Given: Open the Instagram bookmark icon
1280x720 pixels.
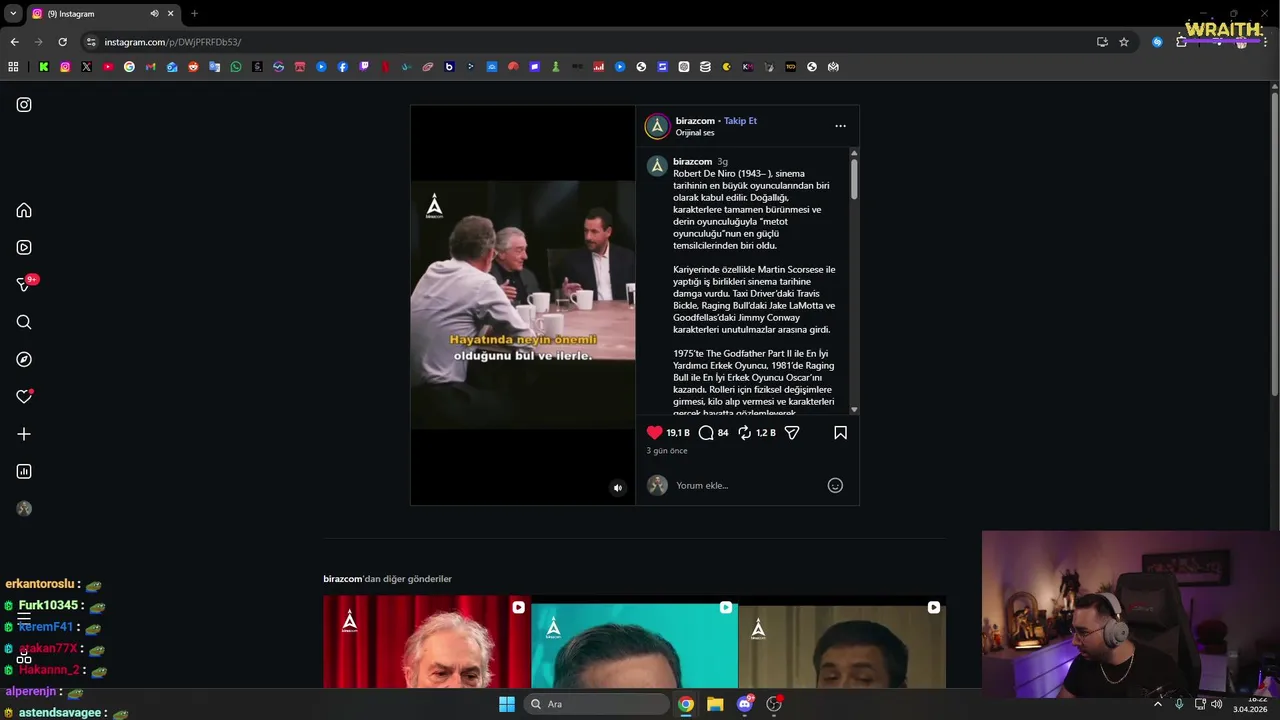Looking at the screenshot, I should click(65, 67).
